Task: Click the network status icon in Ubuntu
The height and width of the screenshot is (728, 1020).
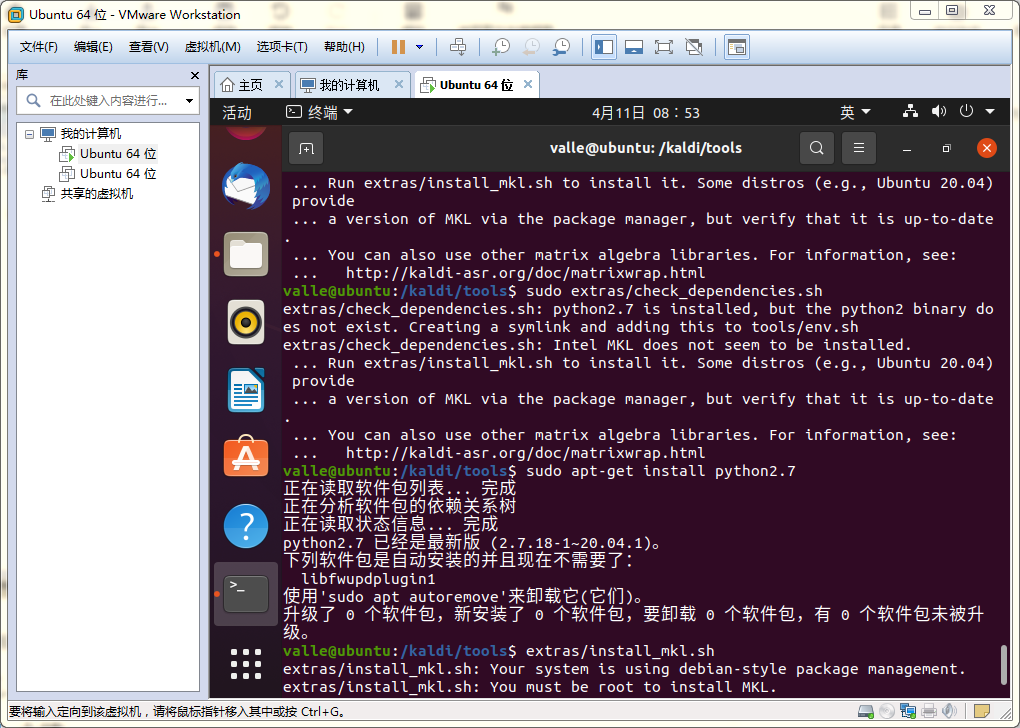Action: (911, 112)
